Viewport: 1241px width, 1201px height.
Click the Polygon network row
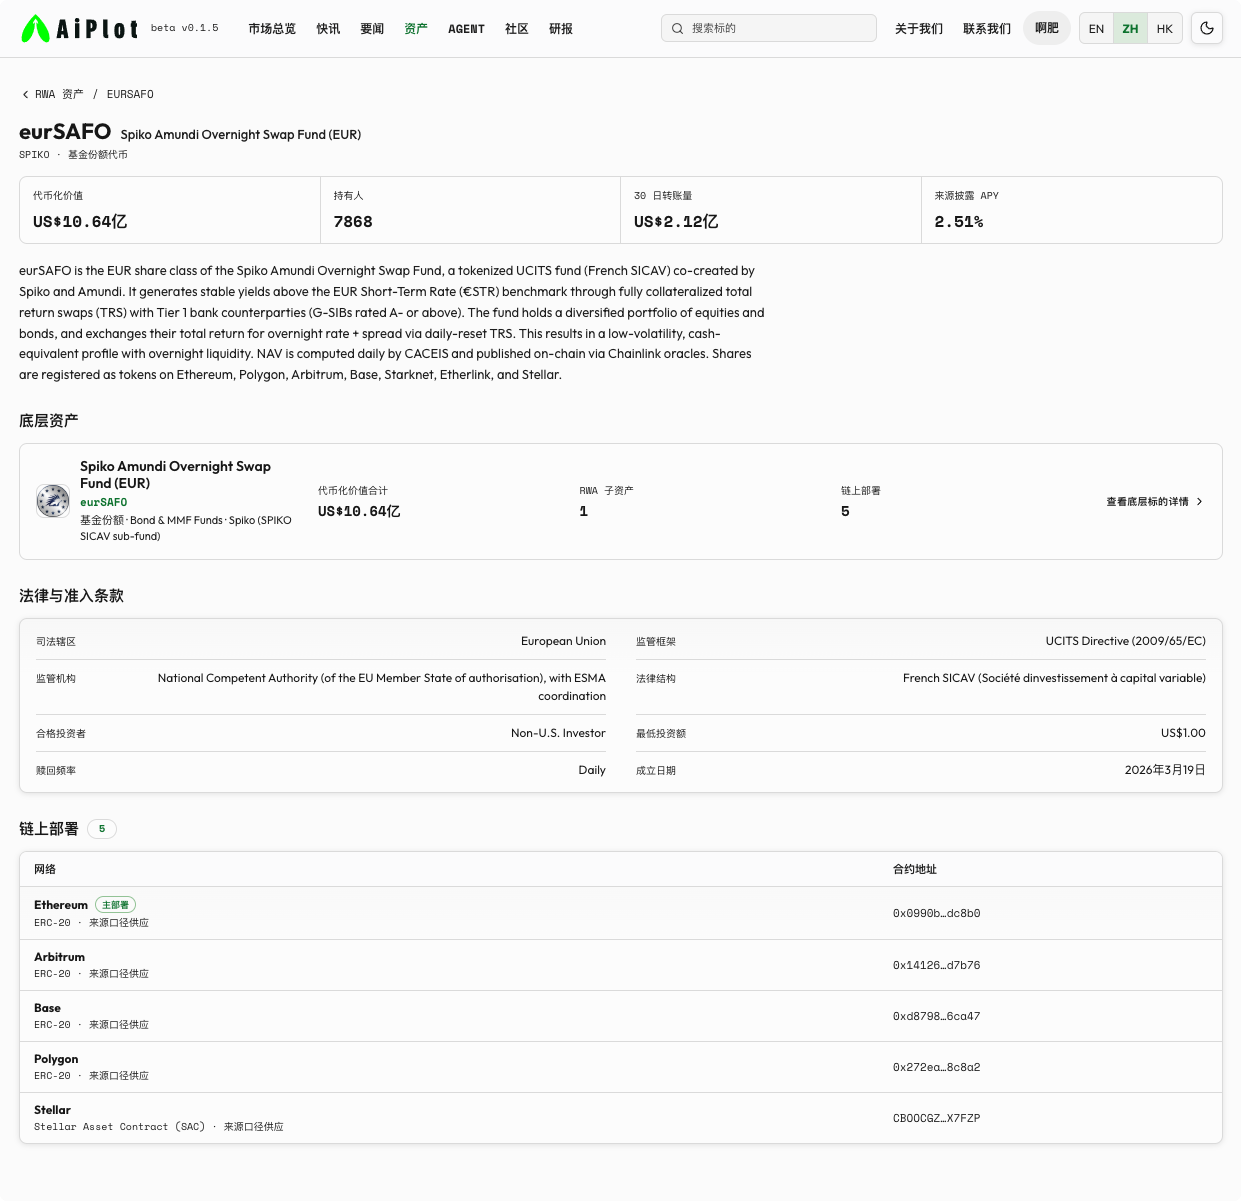[621, 1067]
